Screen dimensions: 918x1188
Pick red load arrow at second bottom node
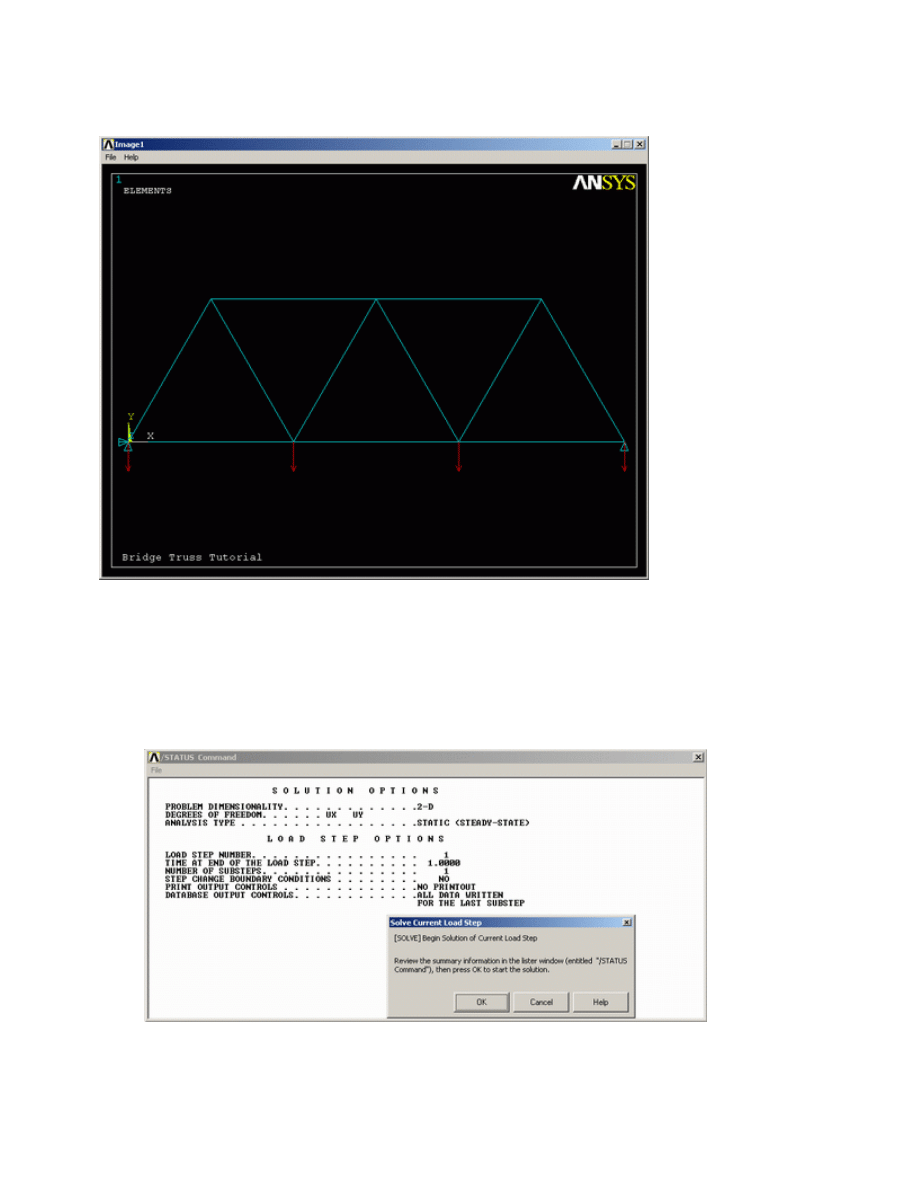click(x=293, y=458)
